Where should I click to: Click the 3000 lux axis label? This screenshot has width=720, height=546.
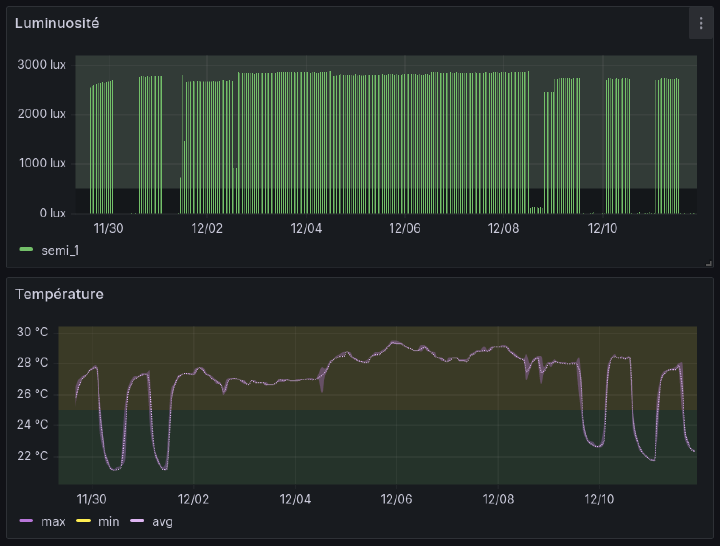click(x=41, y=65)
